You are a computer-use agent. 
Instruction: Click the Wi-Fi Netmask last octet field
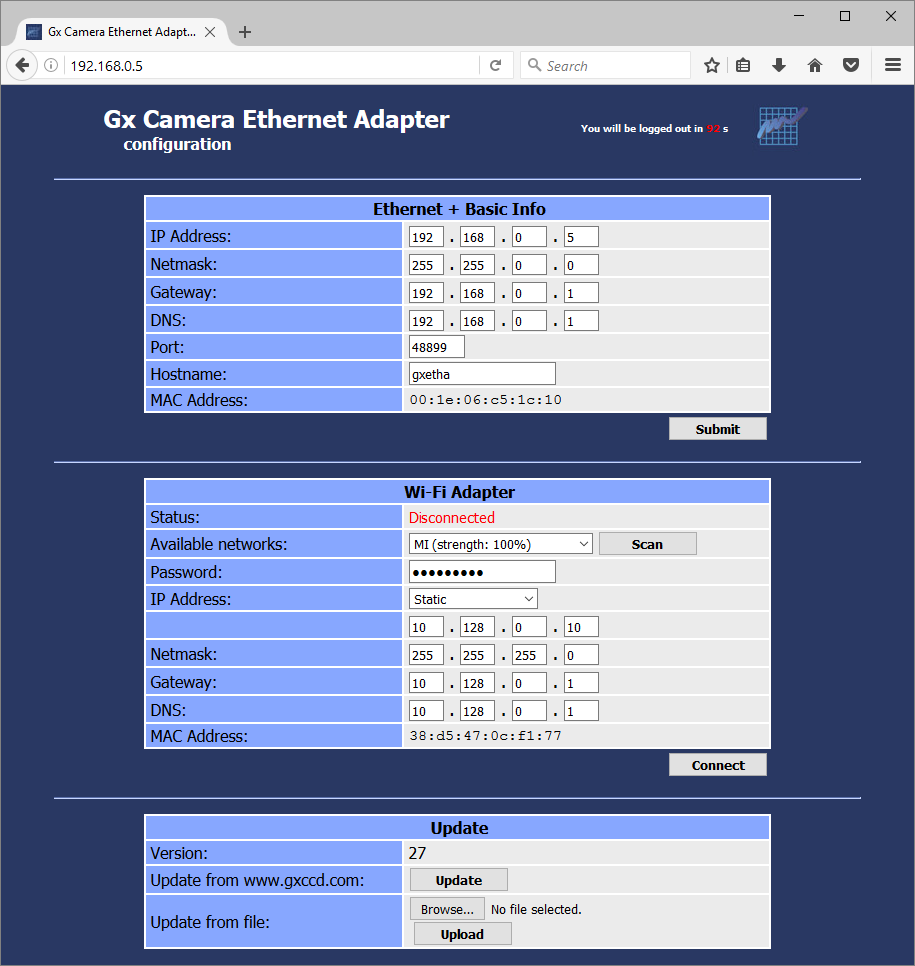[x=581, y=655]
